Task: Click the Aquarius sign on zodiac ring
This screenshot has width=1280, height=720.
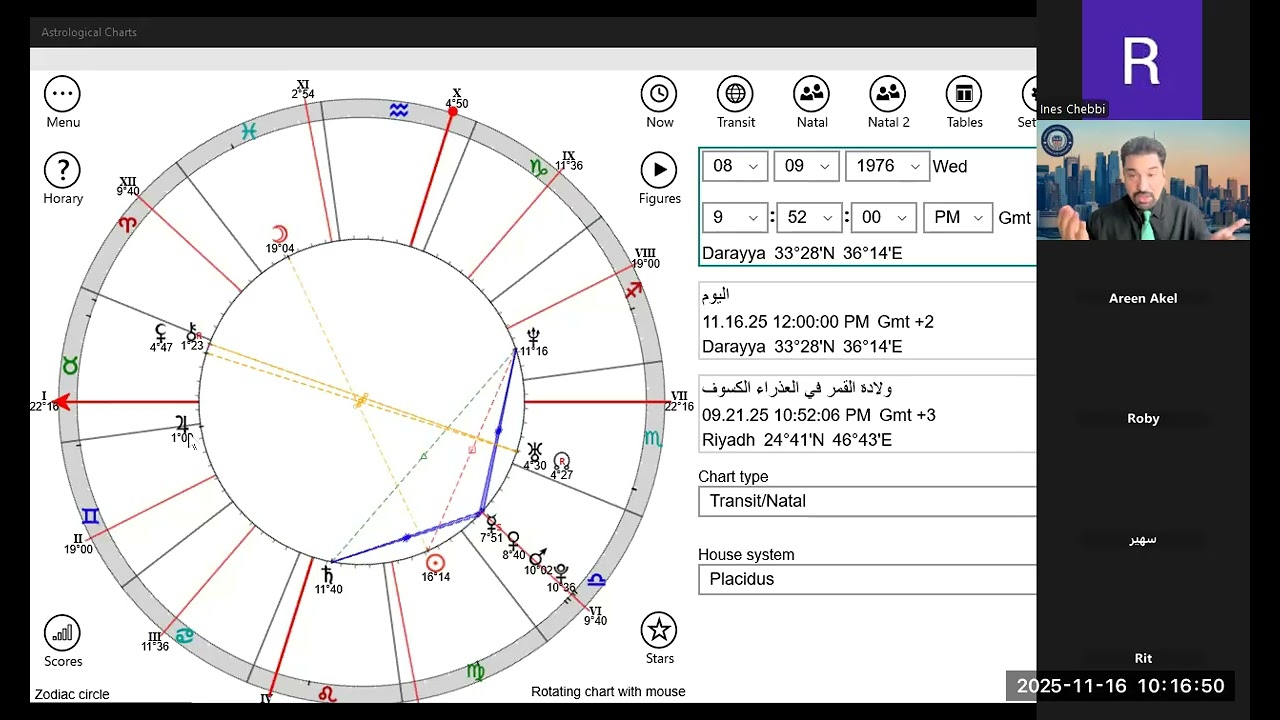Action: pyautogui.click(x=399, y=111)
